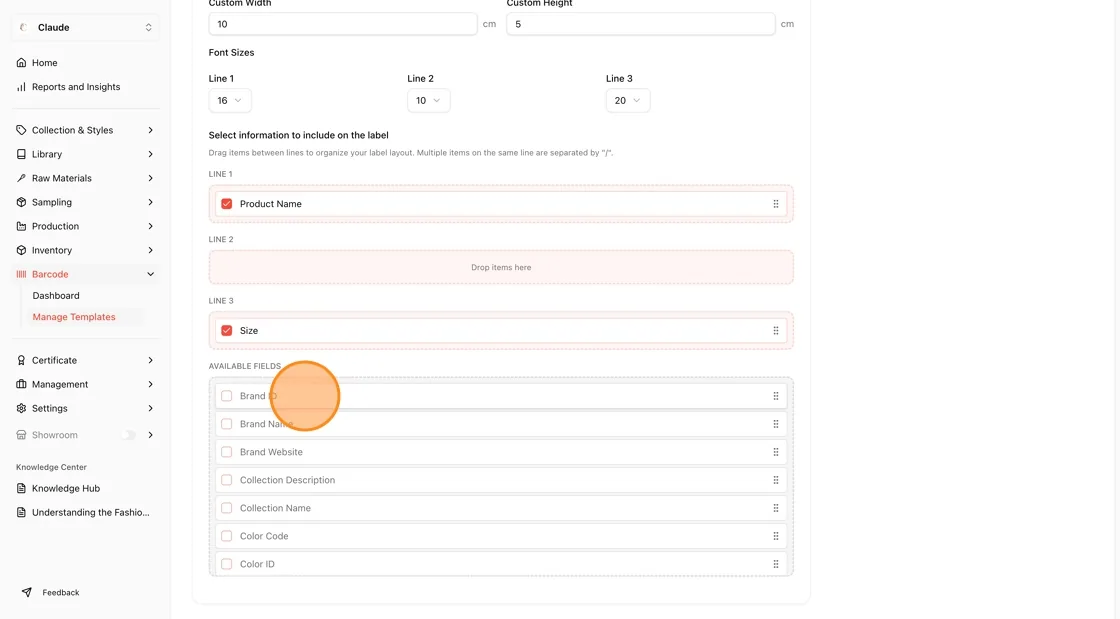Click the Certificate badge icon

pyautogui.click(x=21, y=361)
